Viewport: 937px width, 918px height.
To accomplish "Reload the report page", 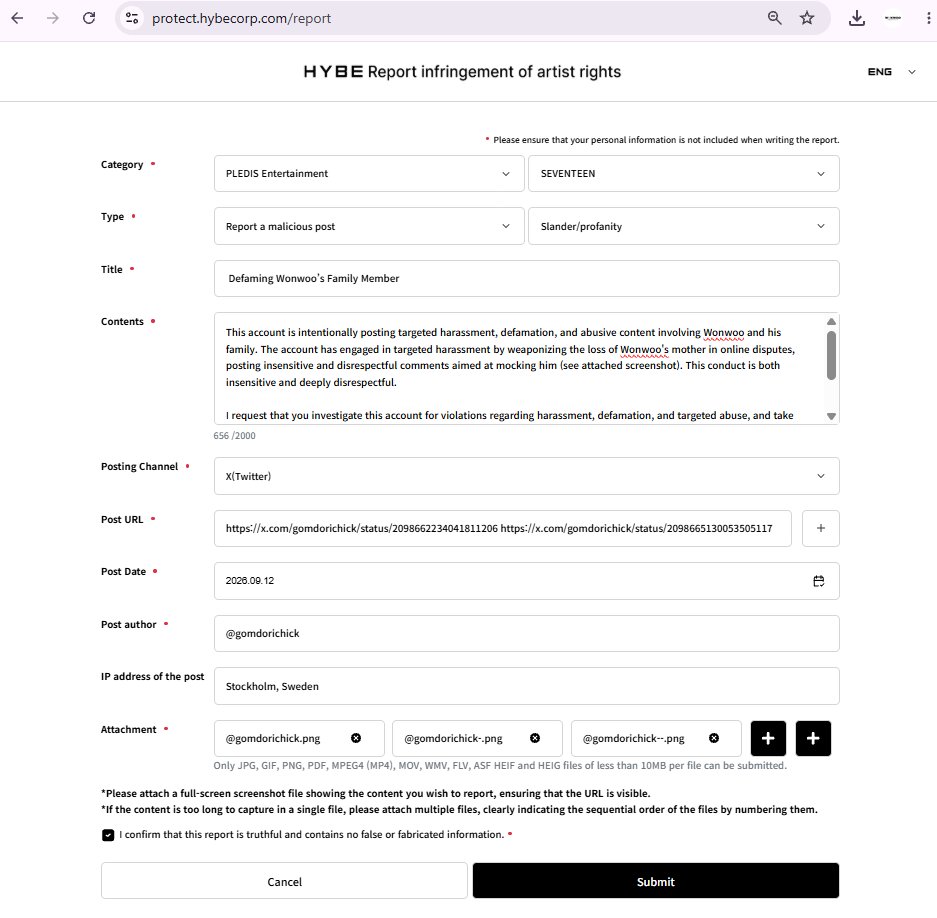I will [89, 18].
